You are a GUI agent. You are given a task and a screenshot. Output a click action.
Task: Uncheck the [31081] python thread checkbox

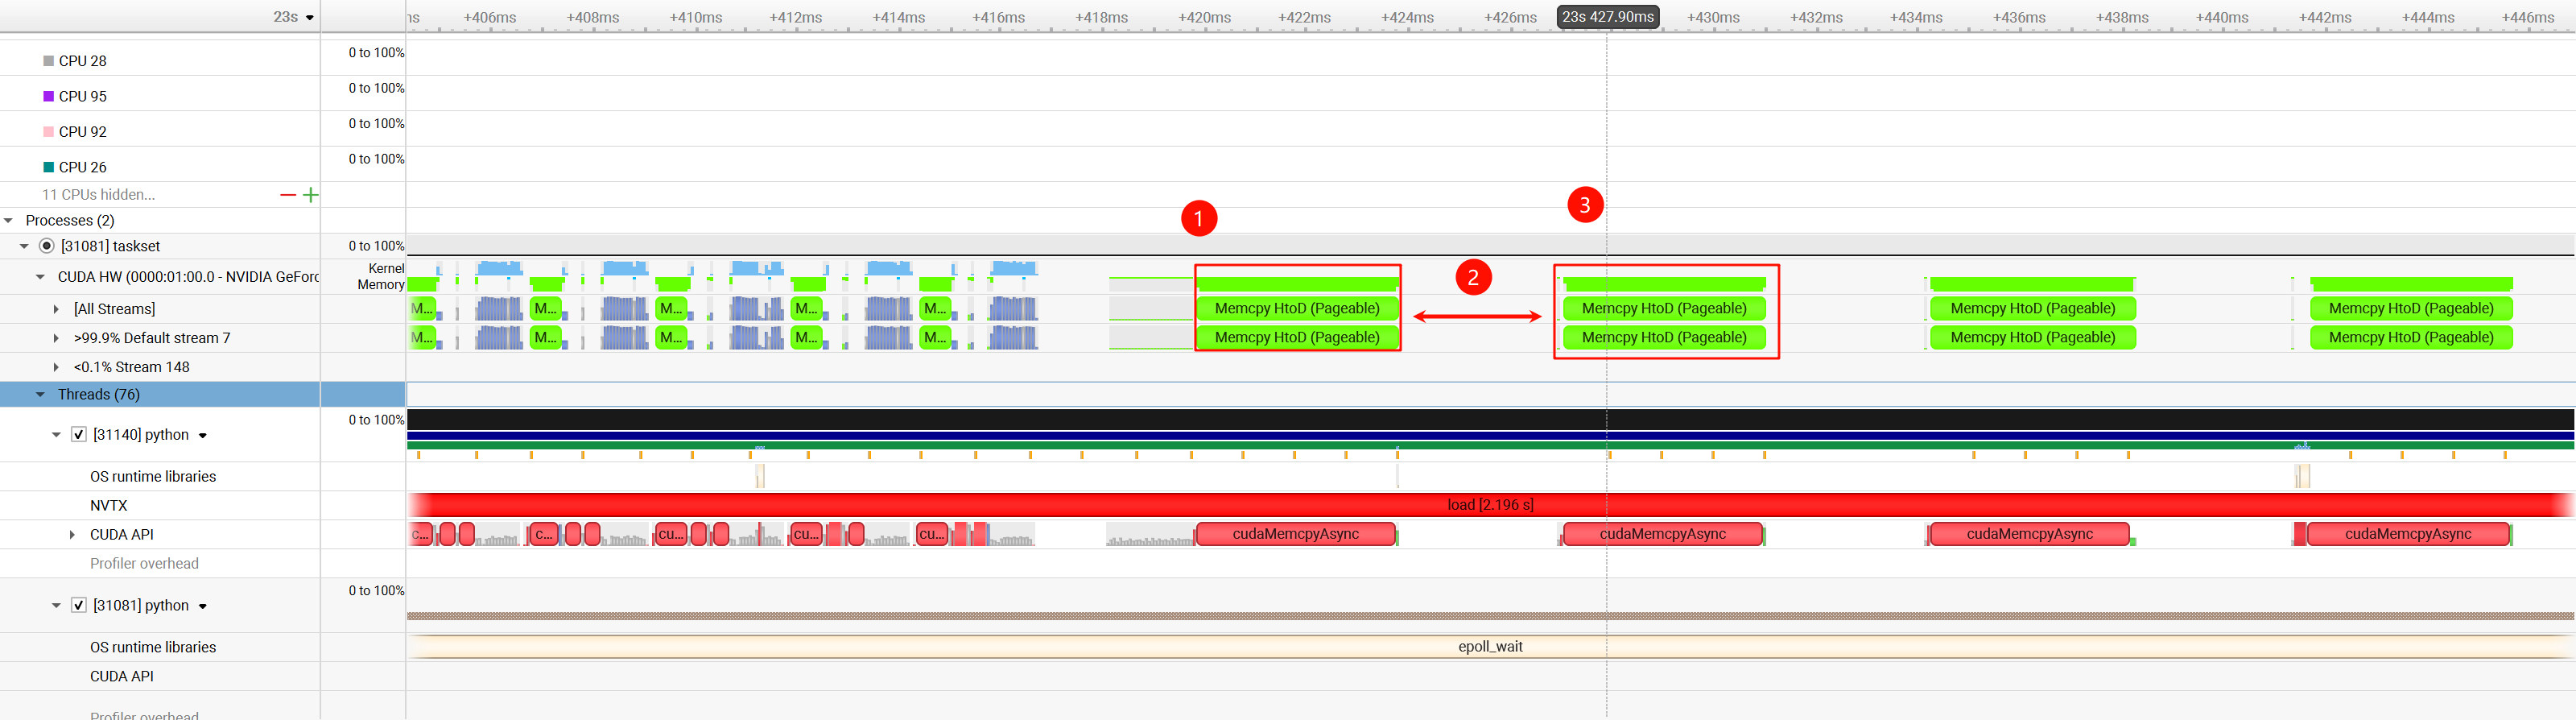pos(79,606)
